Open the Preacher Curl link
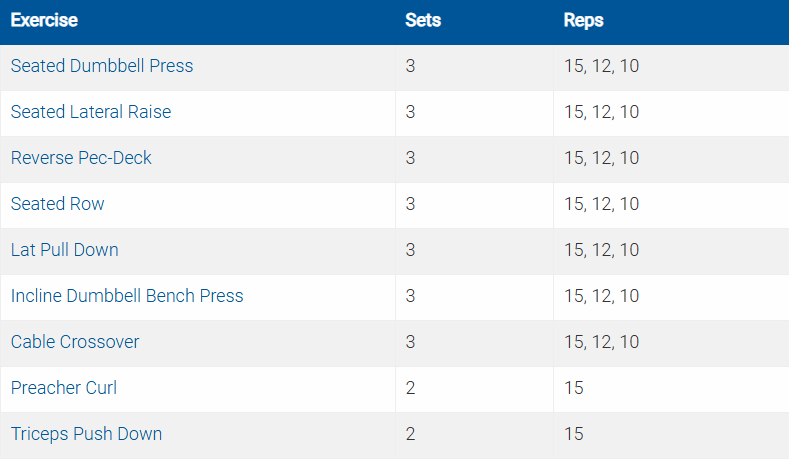The width and height of the screenshot is (789, 459). tap(64, 388)
